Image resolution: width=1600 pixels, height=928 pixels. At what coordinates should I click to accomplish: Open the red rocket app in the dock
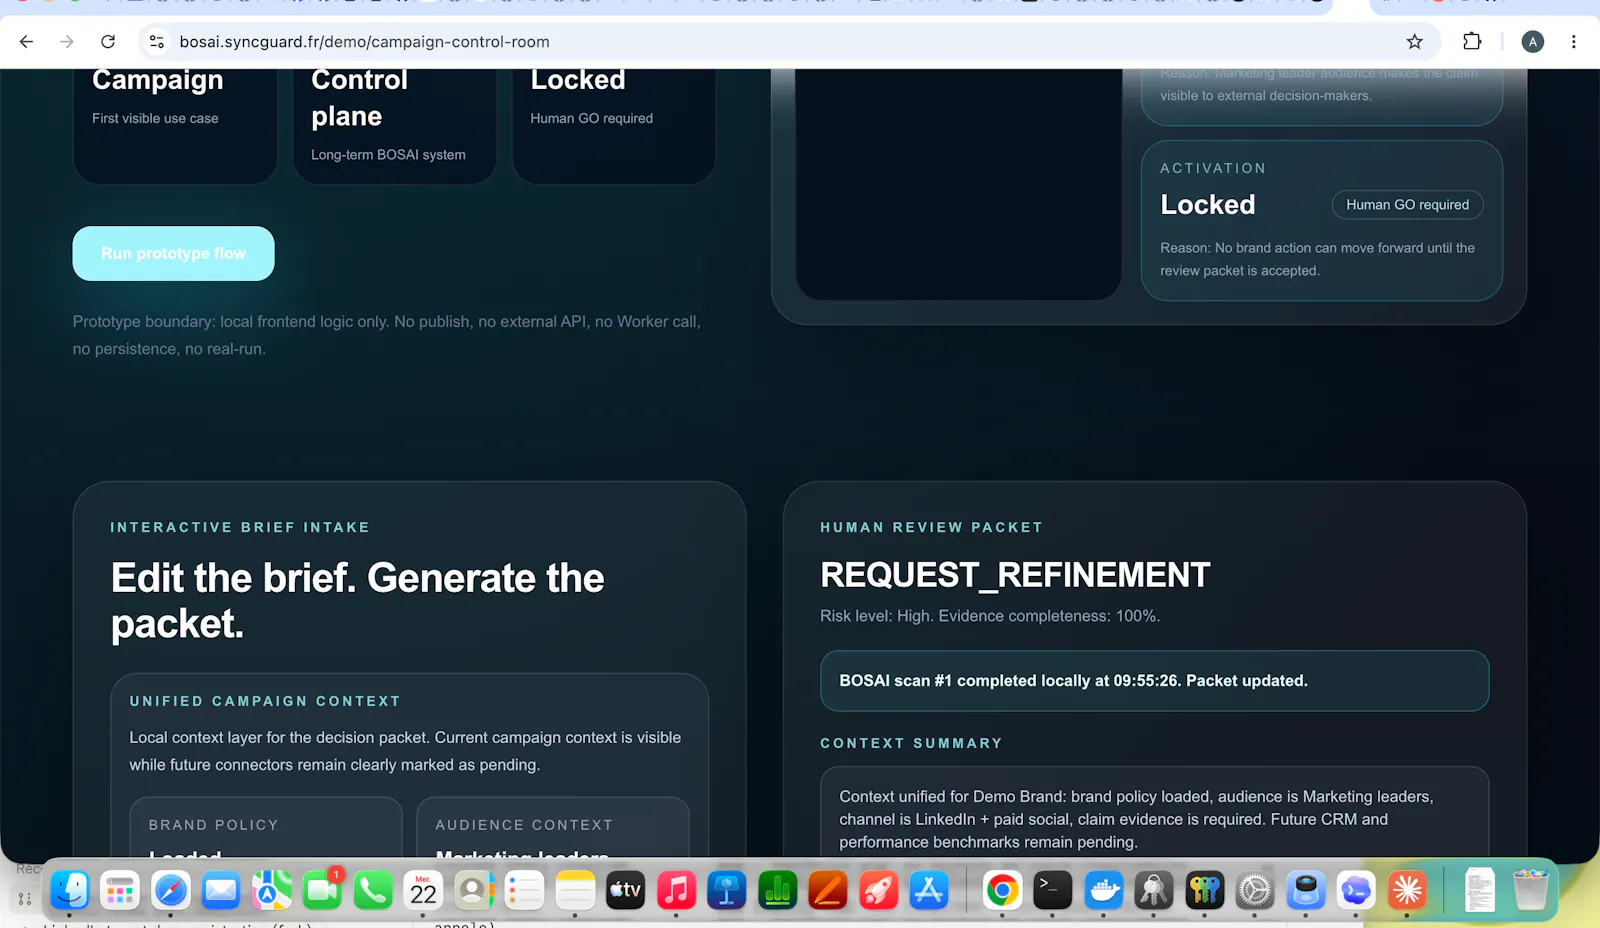(879, 890)
